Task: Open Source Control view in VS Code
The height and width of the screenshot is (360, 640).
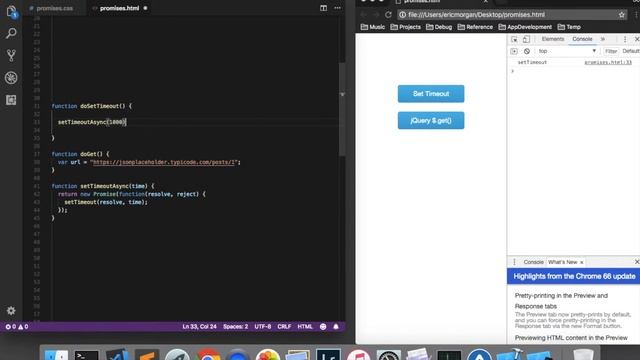Action: click(x=11, y=55)
